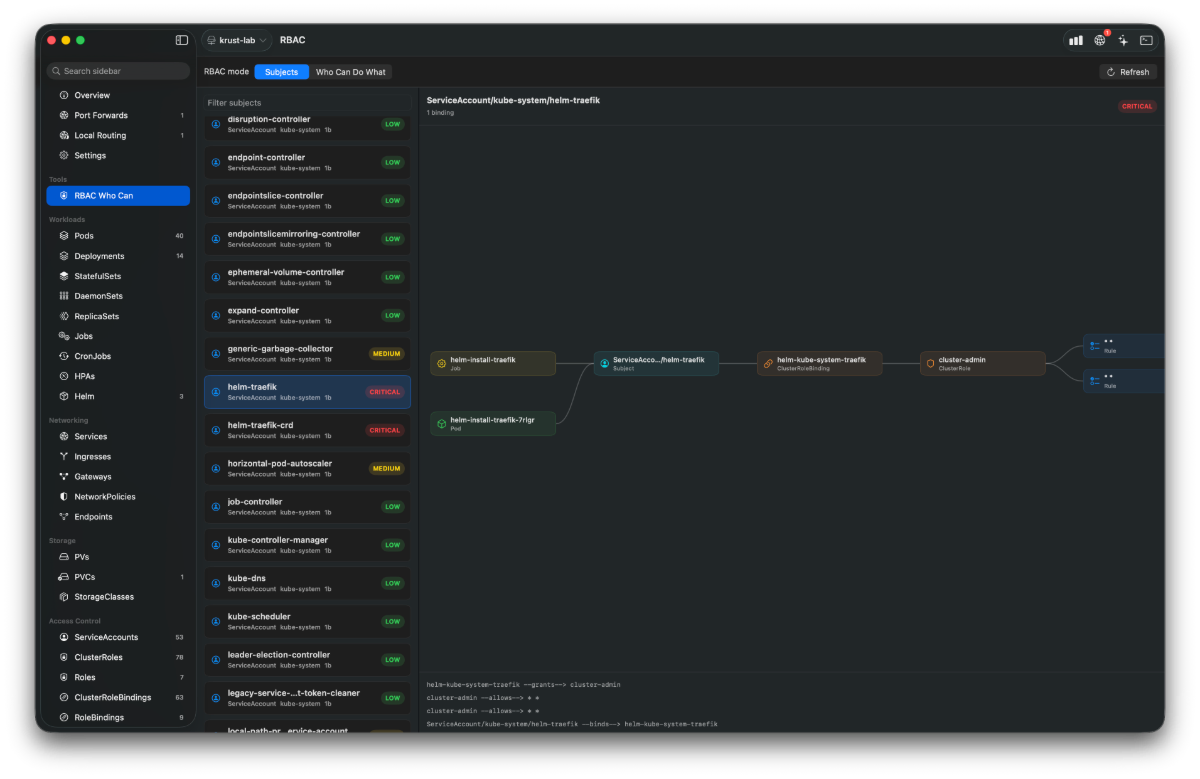Switch RBAC mode to Subjects
This screenshot has height=779, width=1200.
(282, 72)
